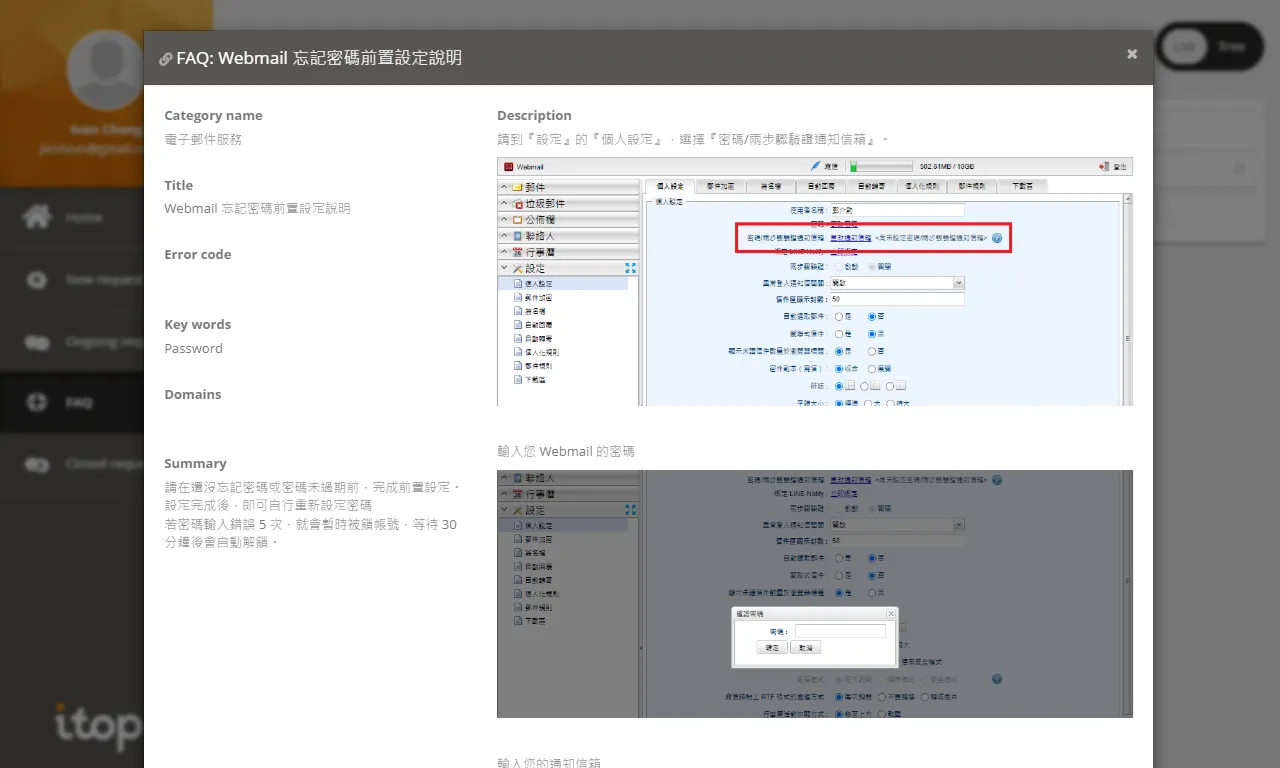Click the 'Error code' field label
The height and width of the screenshot is (768, 1280).
(x=197, y=254)
